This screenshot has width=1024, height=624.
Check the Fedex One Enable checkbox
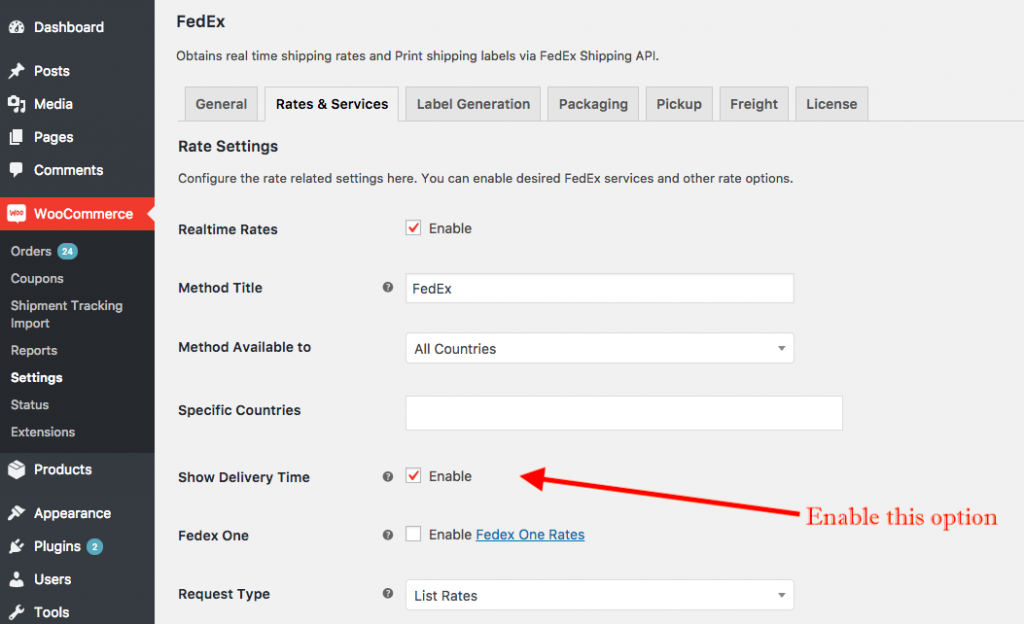click(x=413, y=534)
